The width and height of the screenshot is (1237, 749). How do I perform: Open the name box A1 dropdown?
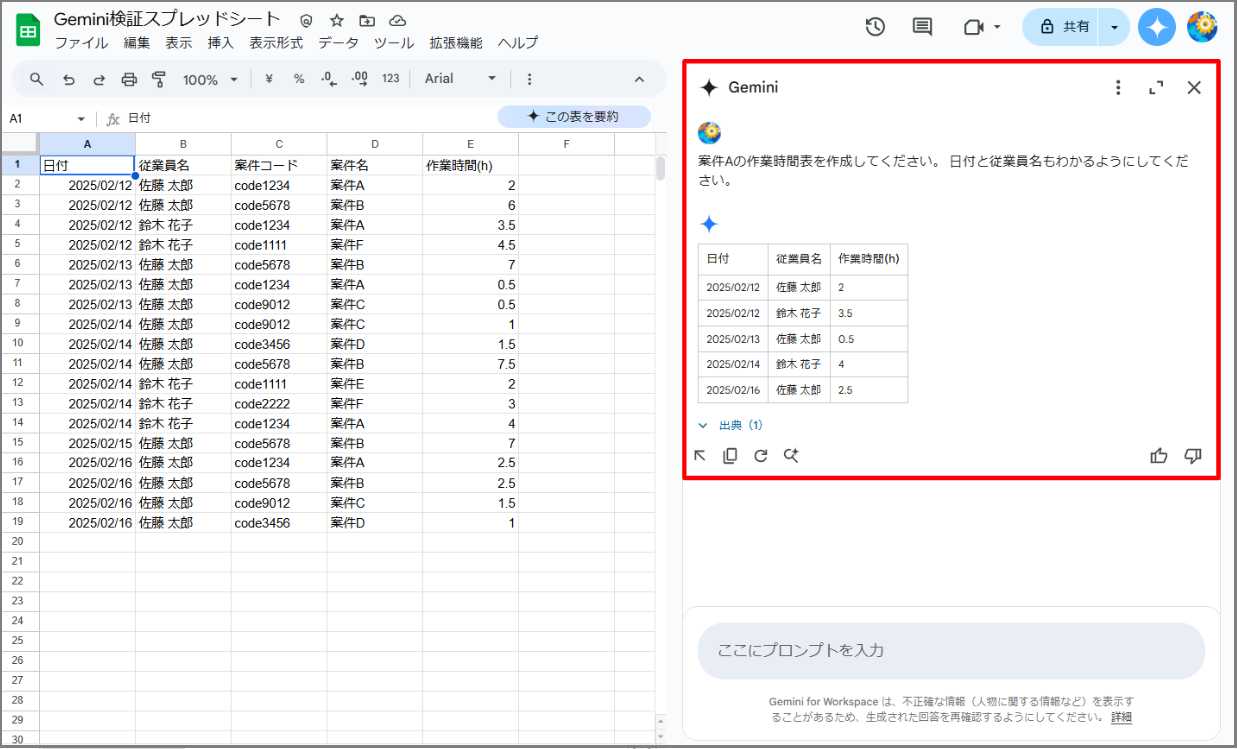click(81, 118)
